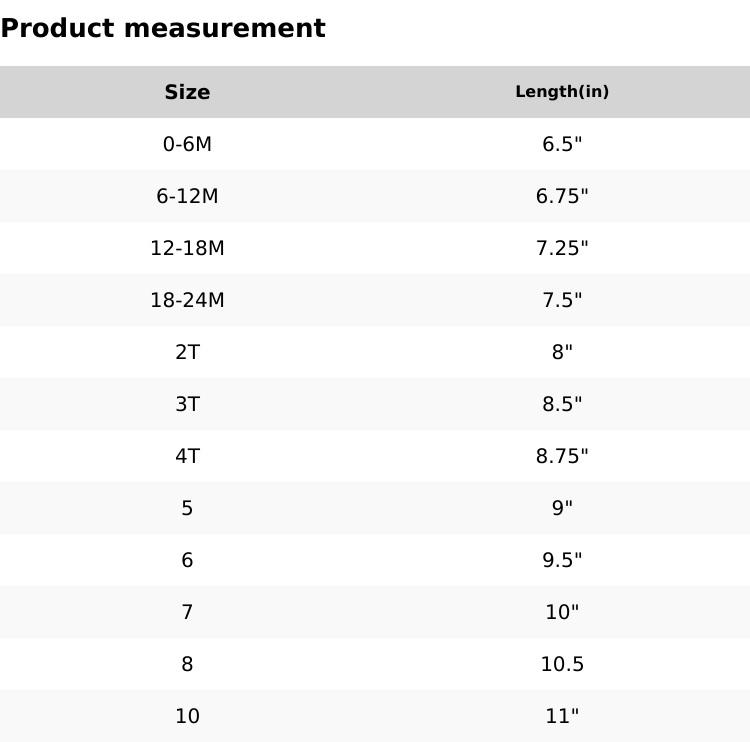The height and width of the screenshot is (742, 750).
Task: Select the Length(in) column header
Action: [562, 92]
